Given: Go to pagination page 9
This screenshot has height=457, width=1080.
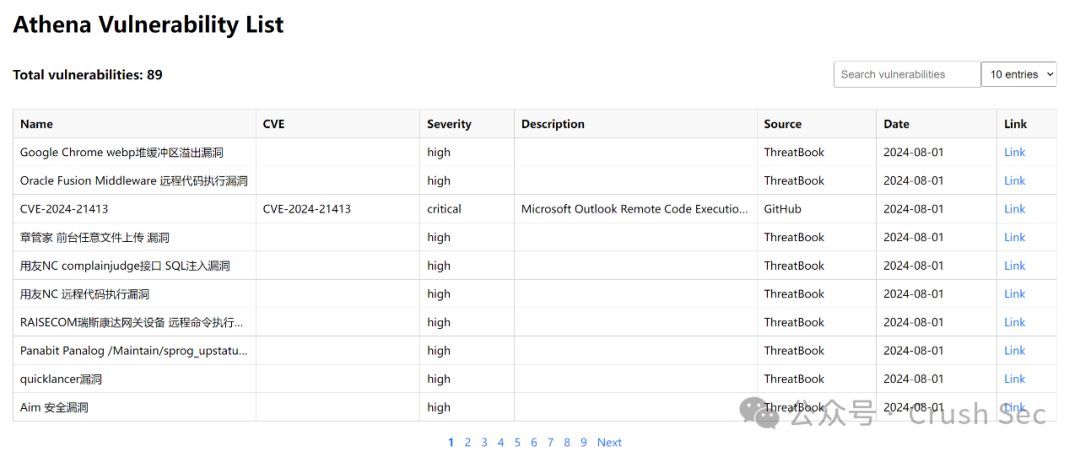Looking at the screenshot, I should (x=583, y=443).
